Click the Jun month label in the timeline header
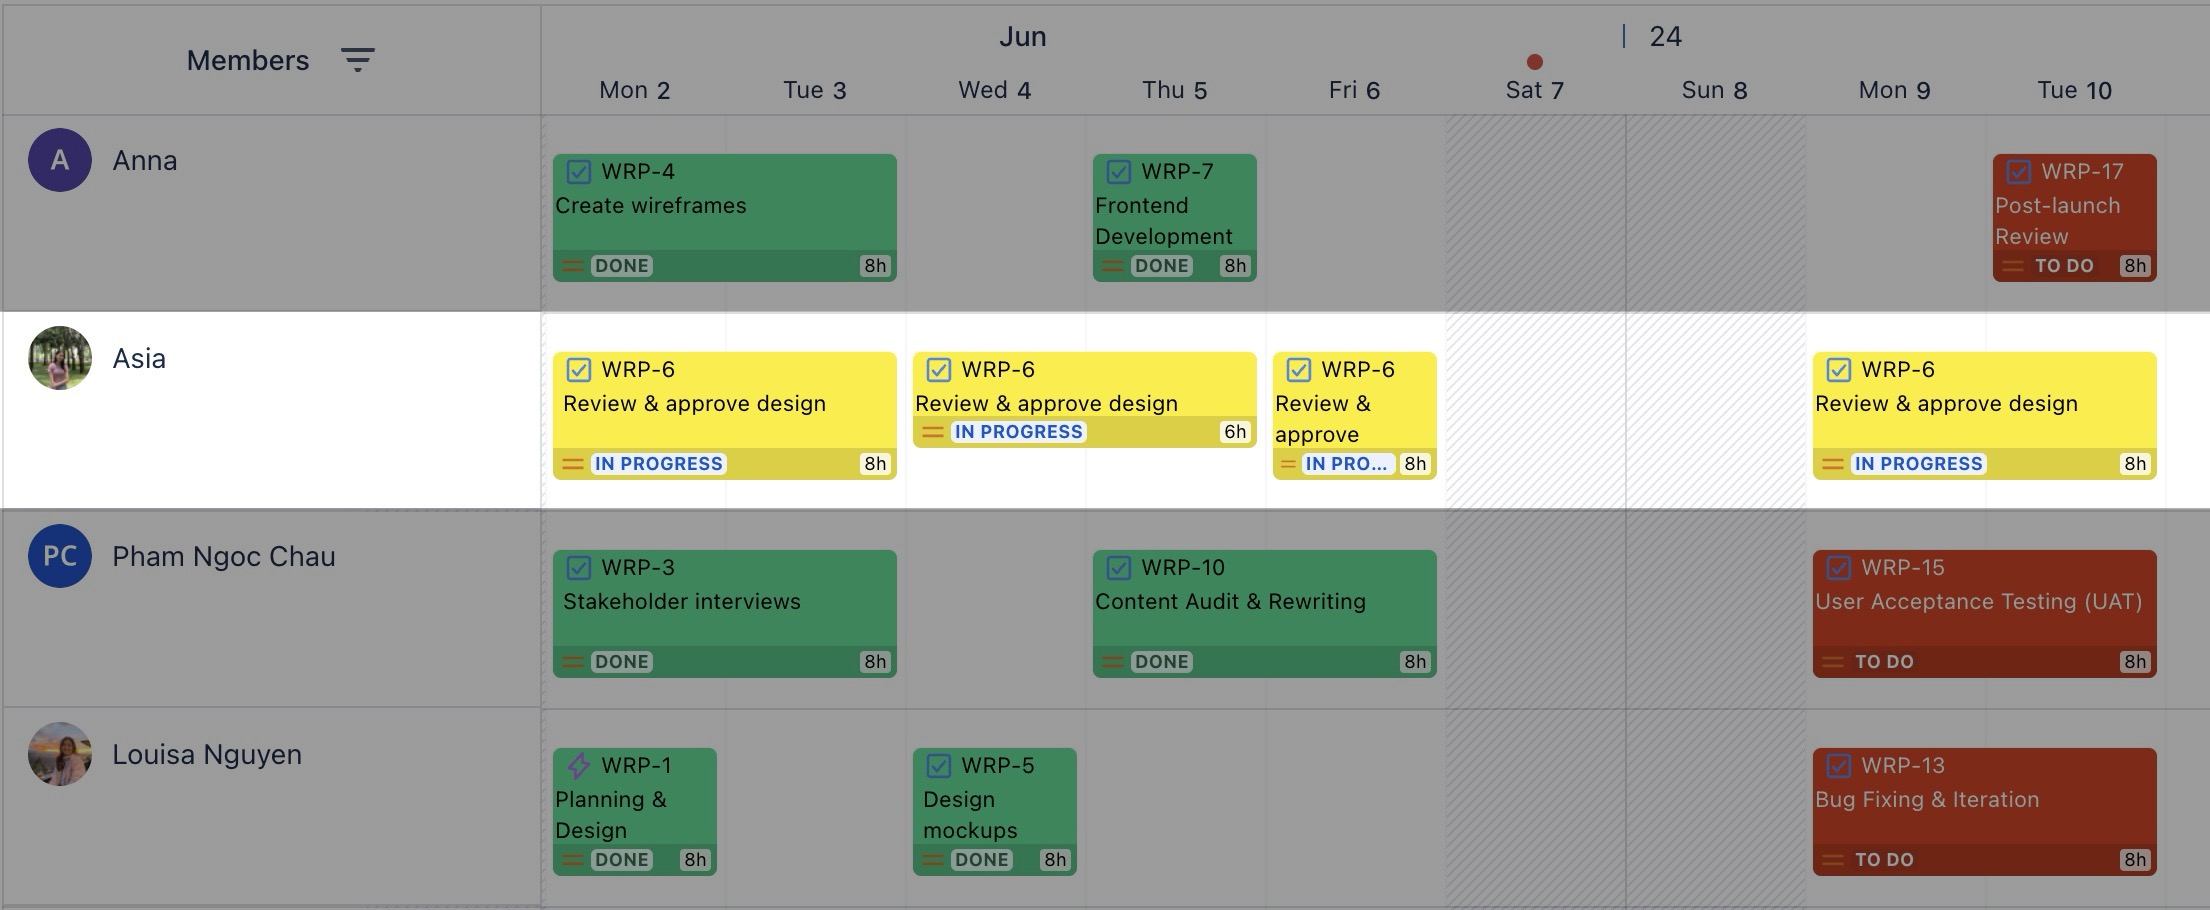2210x910 pixels. (x=1023, y=36)
